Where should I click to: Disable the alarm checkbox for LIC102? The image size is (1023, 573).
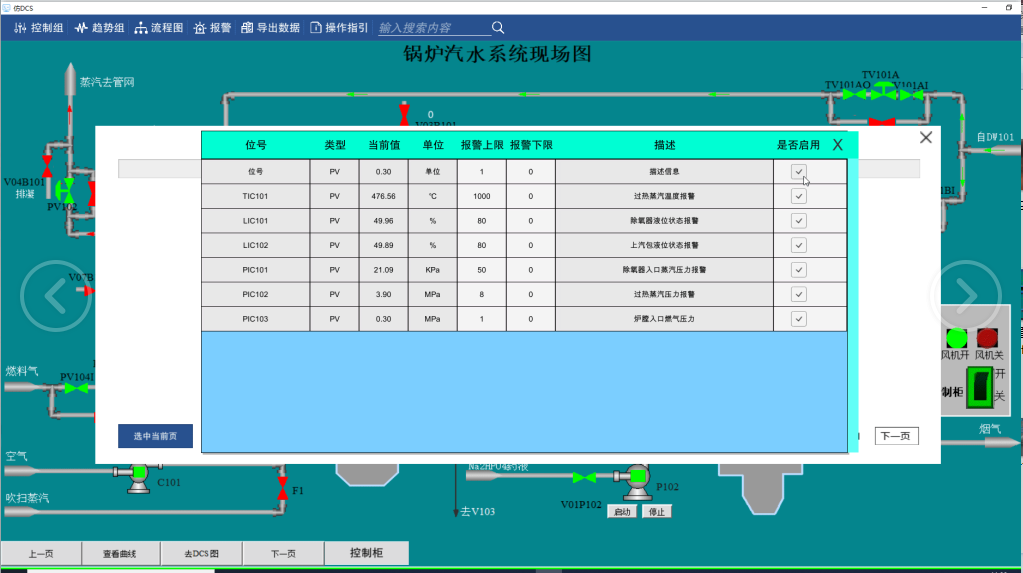pos(798,245)
